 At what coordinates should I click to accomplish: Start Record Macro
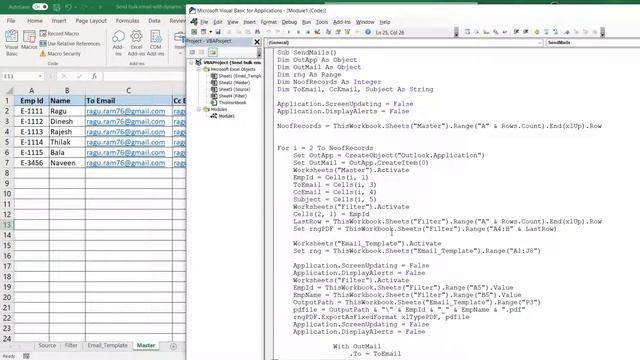pos(60,33)
